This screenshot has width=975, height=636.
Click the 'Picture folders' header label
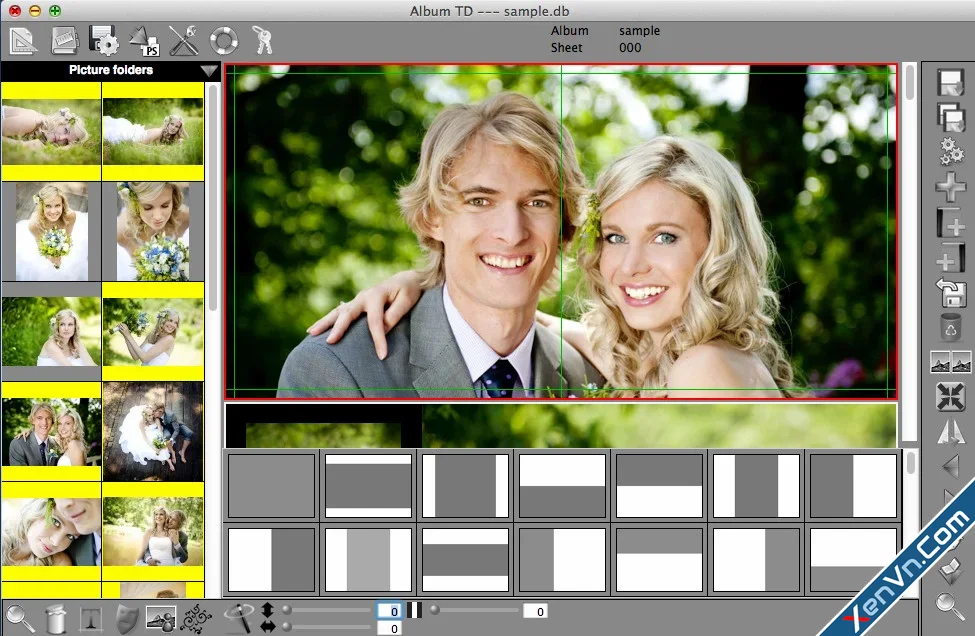click(111, 70)
